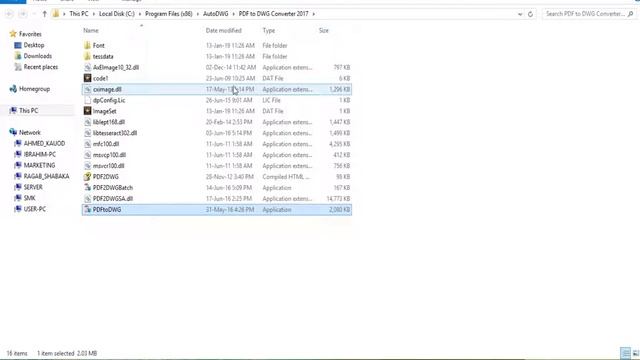
Task: Select USER-PC network computer
Action: pos(35,209)
